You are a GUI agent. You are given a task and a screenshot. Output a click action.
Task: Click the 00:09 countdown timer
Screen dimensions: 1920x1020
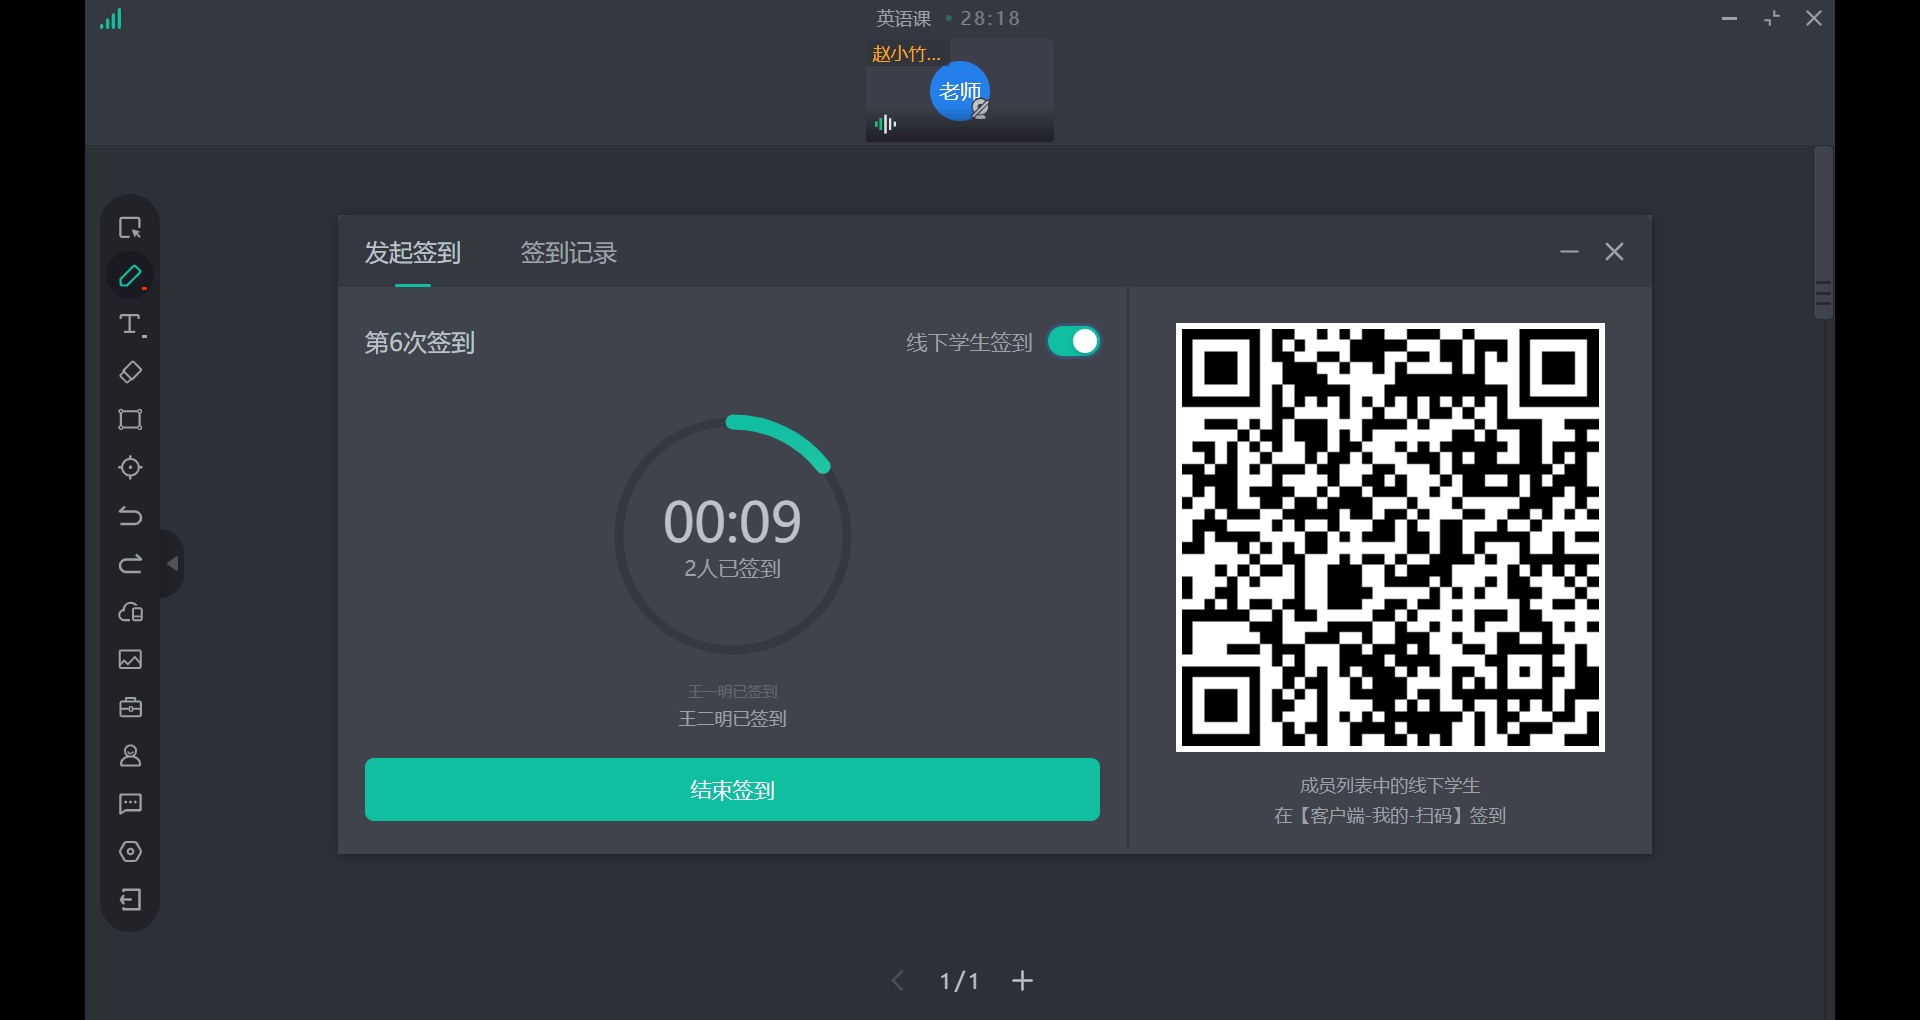click(x=732, y=522)
